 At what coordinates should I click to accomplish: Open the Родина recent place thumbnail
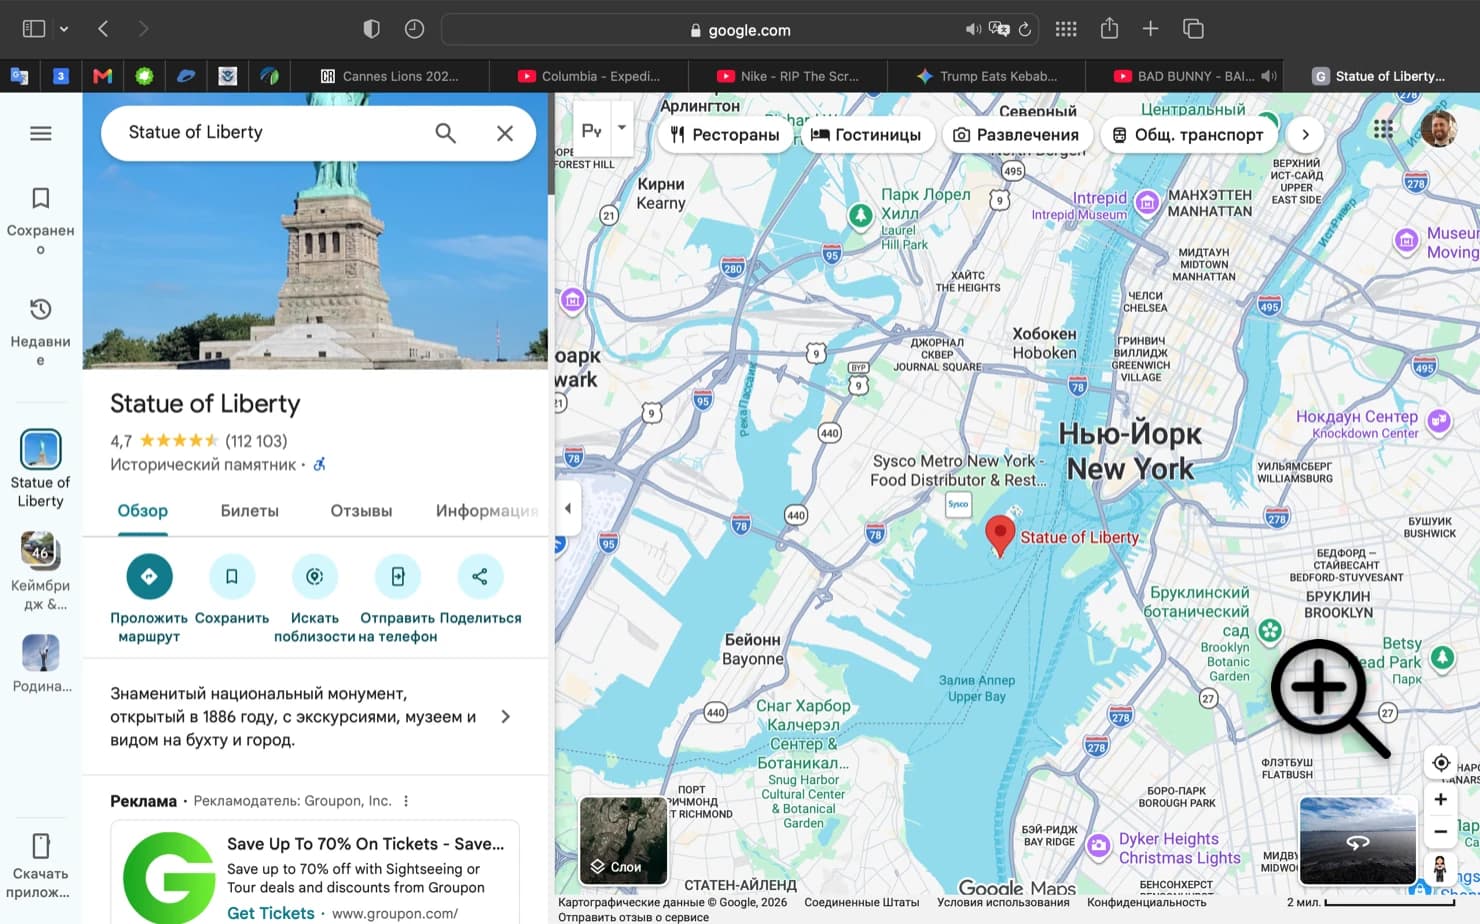point(41,653)
